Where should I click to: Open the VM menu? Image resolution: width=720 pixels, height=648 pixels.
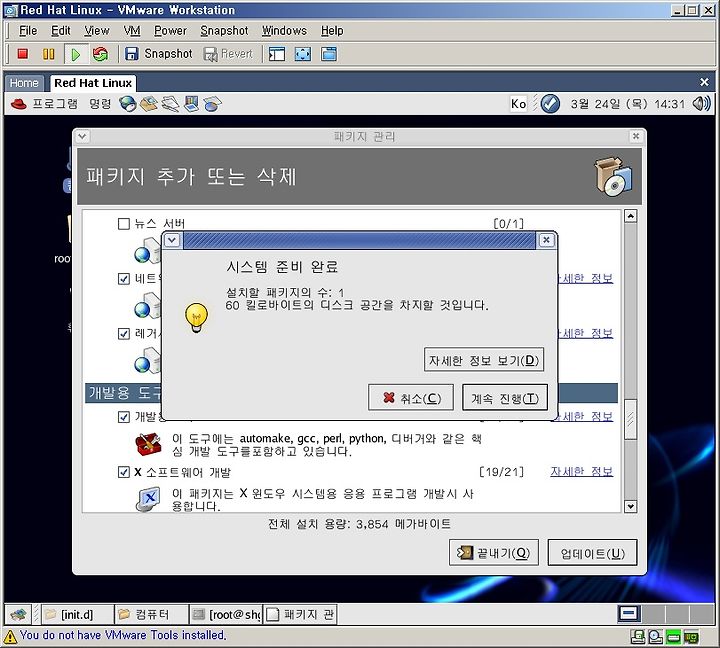pos(132,31)
